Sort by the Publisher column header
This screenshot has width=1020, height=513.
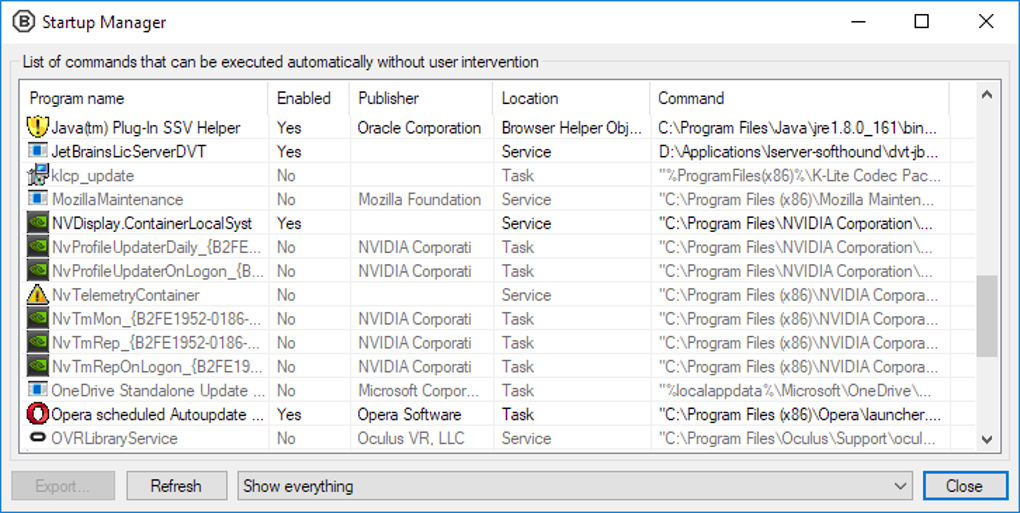click(x=388, y=98)
